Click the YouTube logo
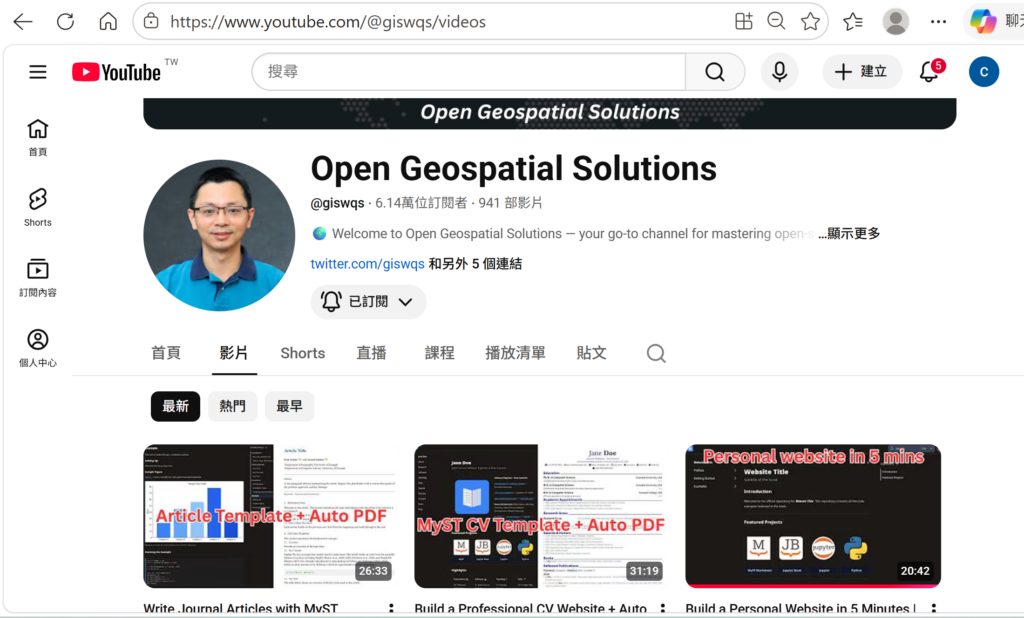Image resolution: width=1024 pixels, height=618 pixels. point(116,72)
